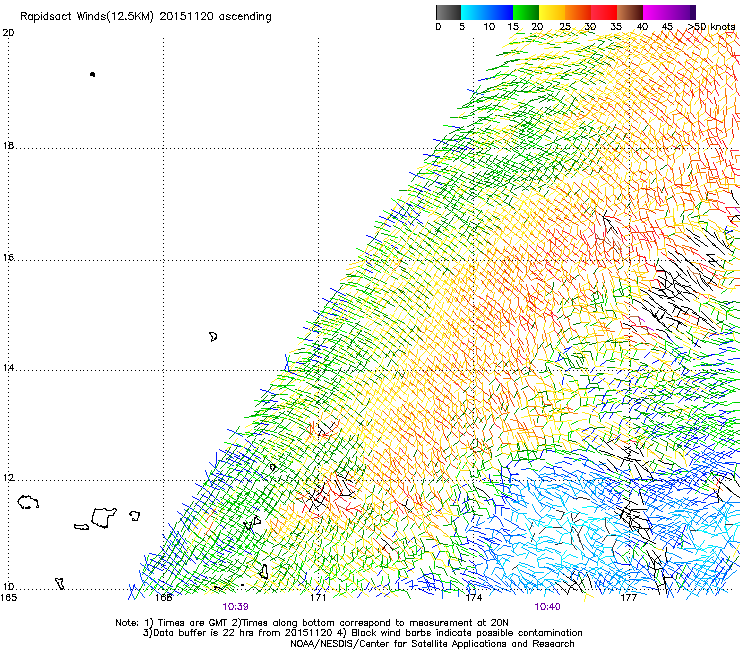
Task: Click the westernmost atoll outline near 11.5N
Action: click(x=28, y=502)
